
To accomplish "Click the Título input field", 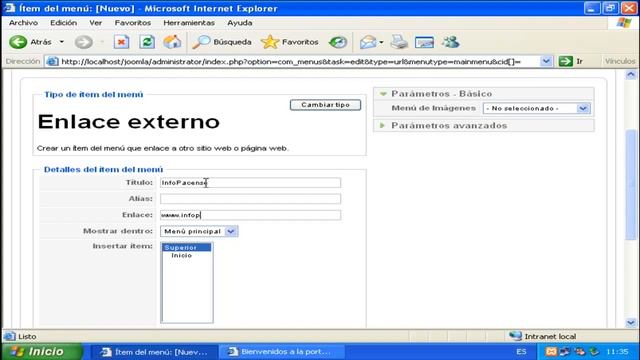I will pos(250,182).
